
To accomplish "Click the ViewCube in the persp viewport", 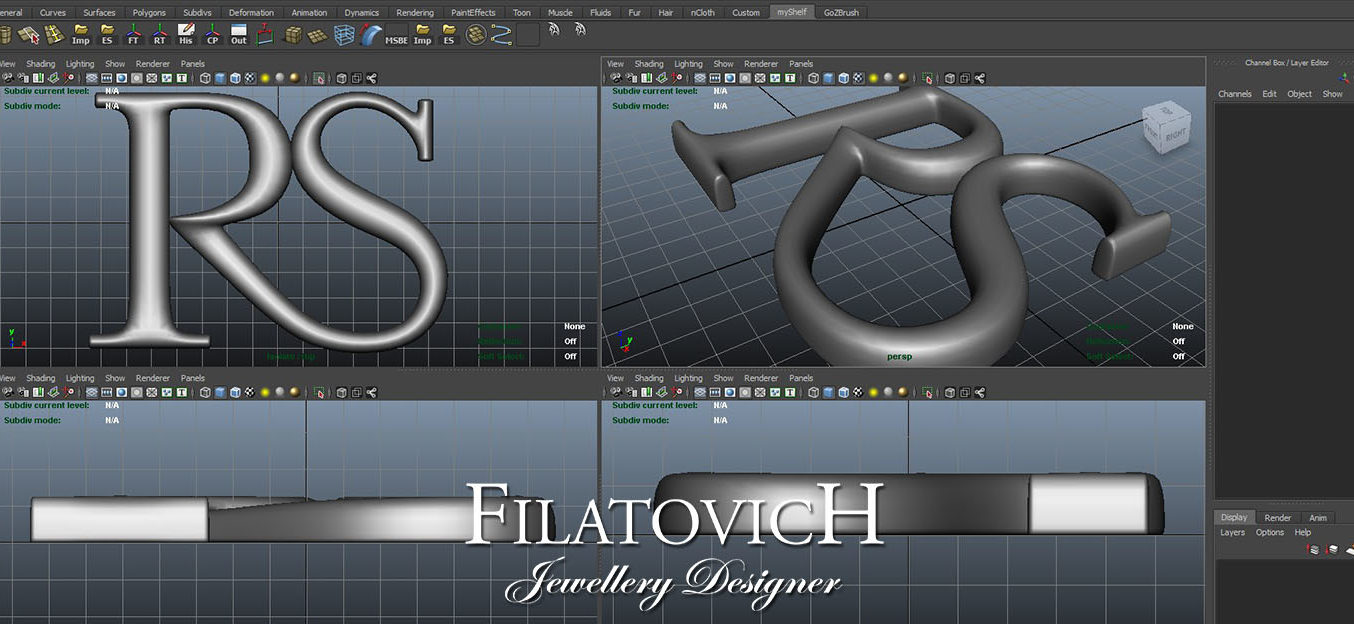I will coord(1167,126).
